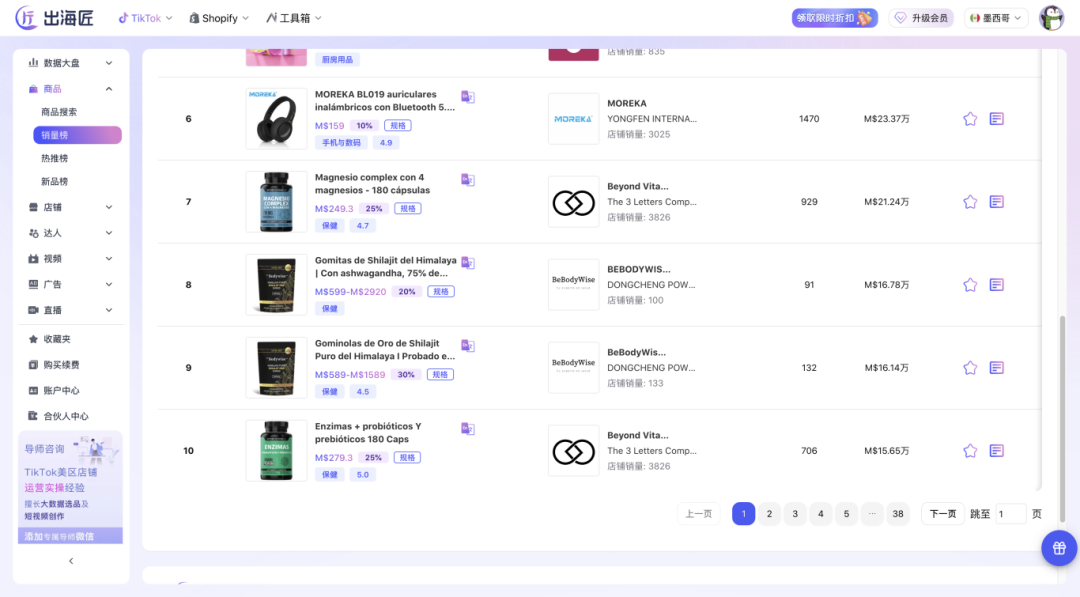Open the Shopify dropdown in top navigation
Viewport: 1080px width, 597px height.
219,18
